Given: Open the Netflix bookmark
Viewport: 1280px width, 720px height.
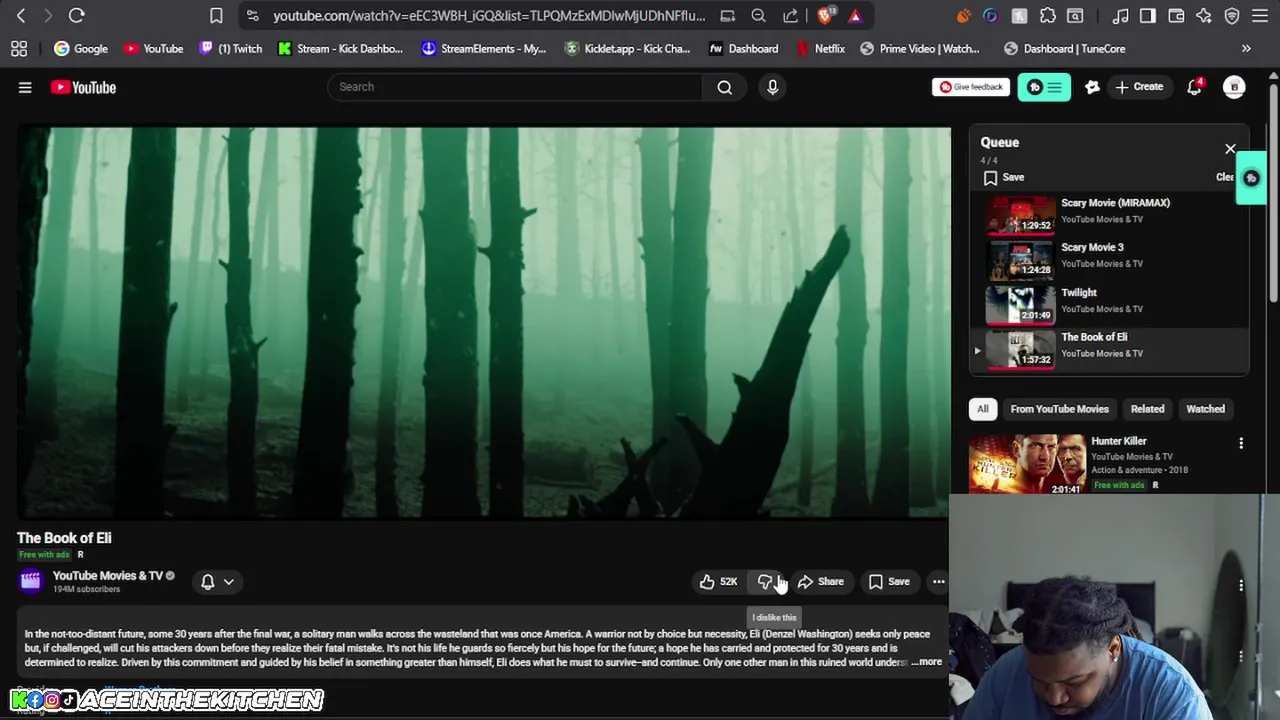Looking at the screenshot, I should pyautogui.click(x=821, y=48).
